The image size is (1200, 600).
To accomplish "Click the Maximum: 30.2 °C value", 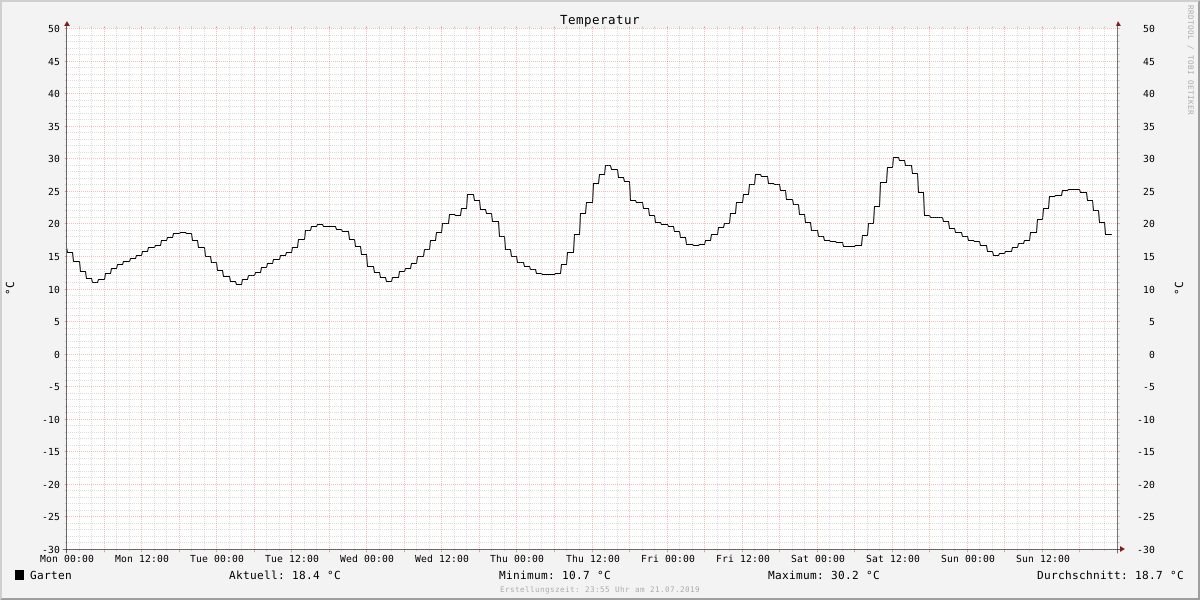I will [x=824, y=575].
